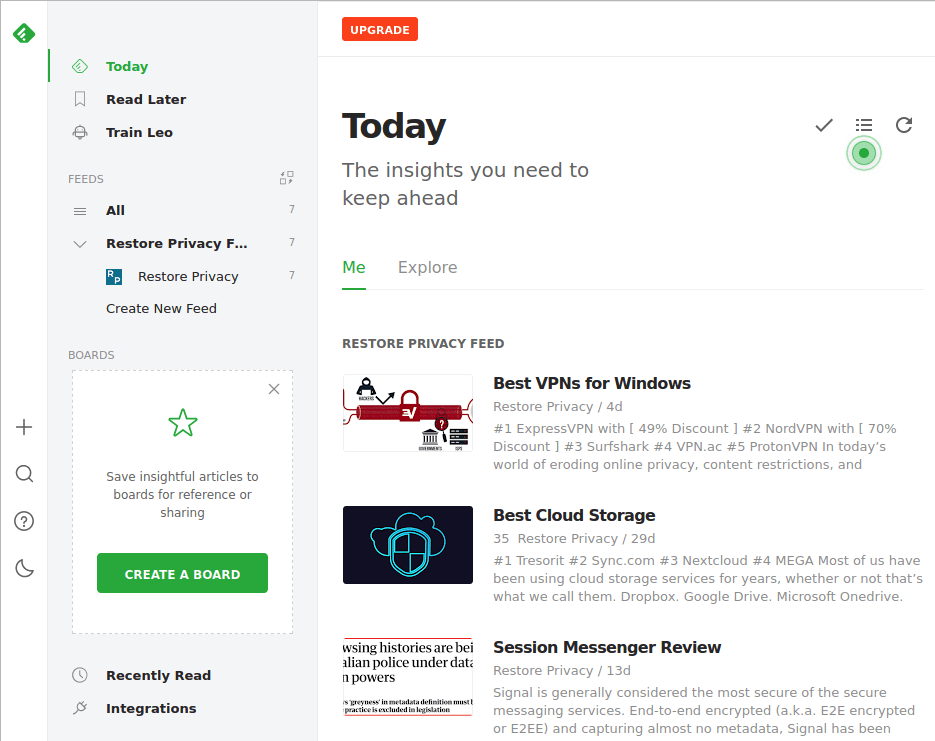
Task: Mark all as read with the checkmark icon
Action: 823,125
